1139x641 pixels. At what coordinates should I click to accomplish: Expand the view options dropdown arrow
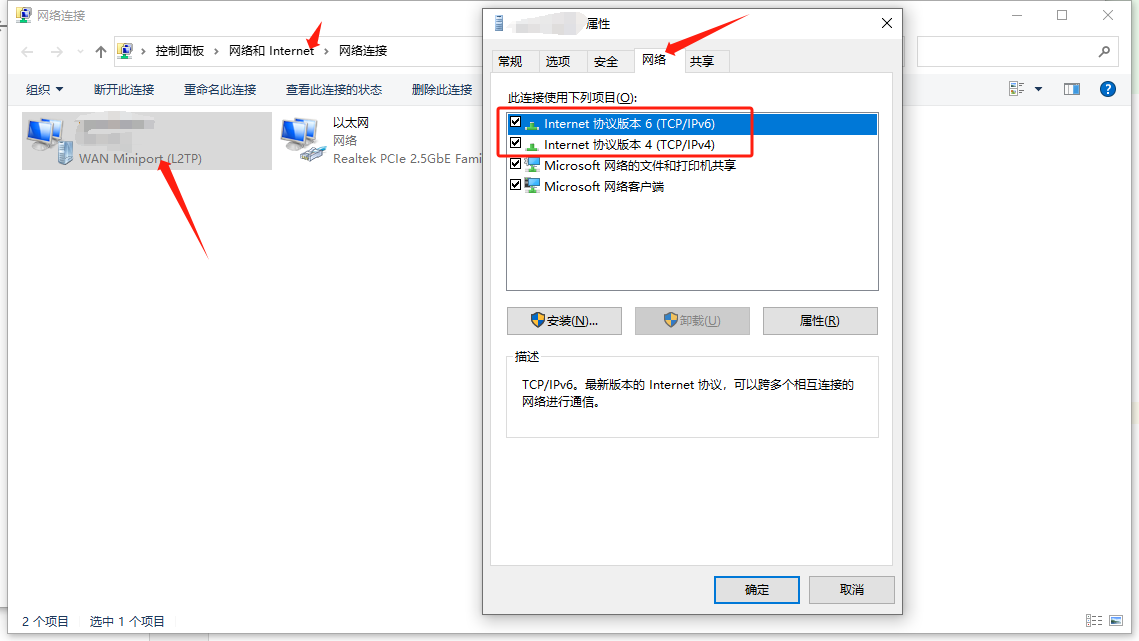tap(1038, 89)
